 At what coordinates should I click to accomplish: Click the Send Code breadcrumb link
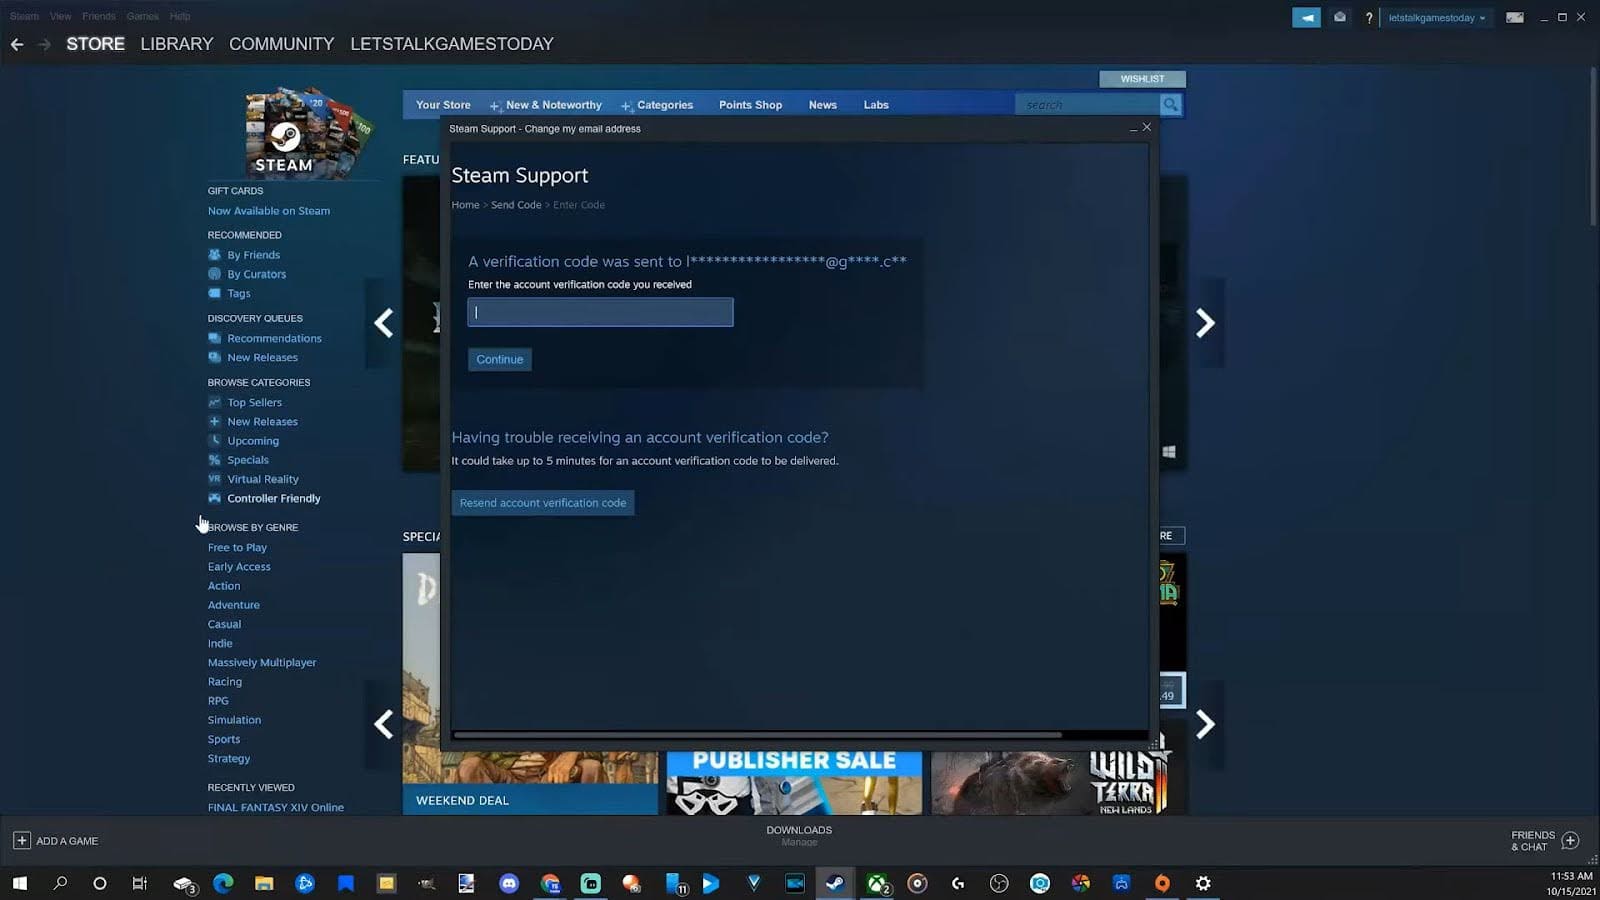click(x=516, y=205)
